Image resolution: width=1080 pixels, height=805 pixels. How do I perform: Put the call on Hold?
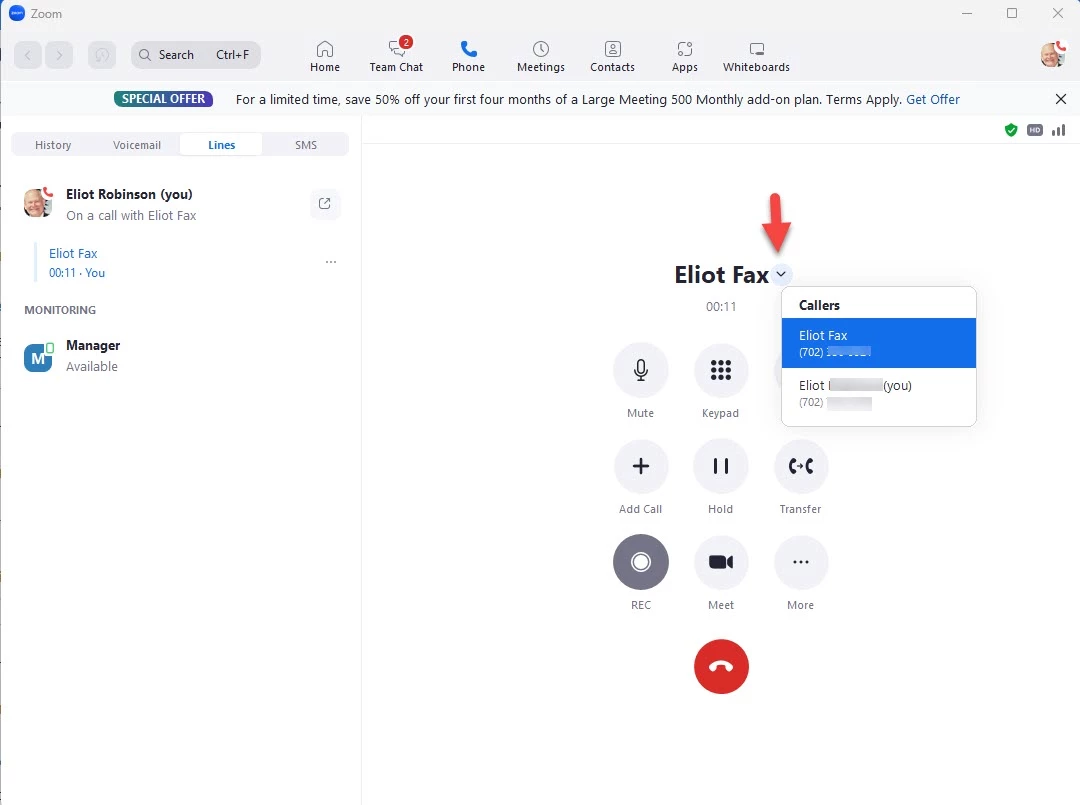[720, 466]
